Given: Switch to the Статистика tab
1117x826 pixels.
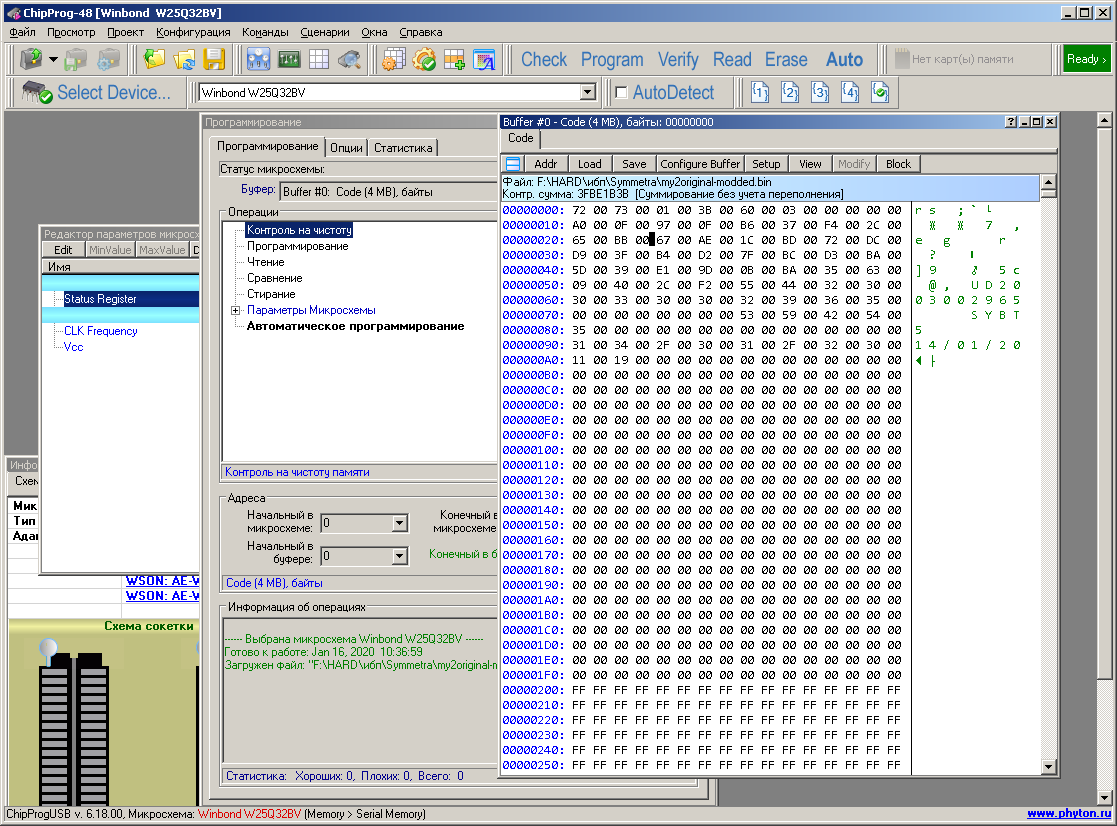Looking at the screenshot, I should 403,148.
